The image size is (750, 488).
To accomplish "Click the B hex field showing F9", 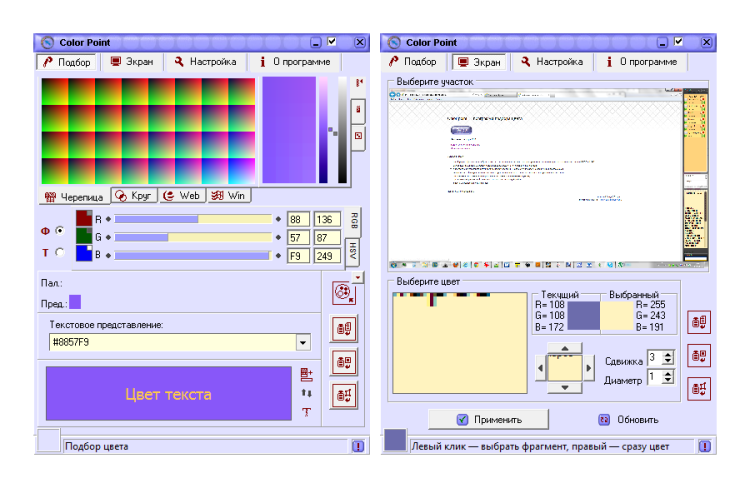I will pos(298,256).
